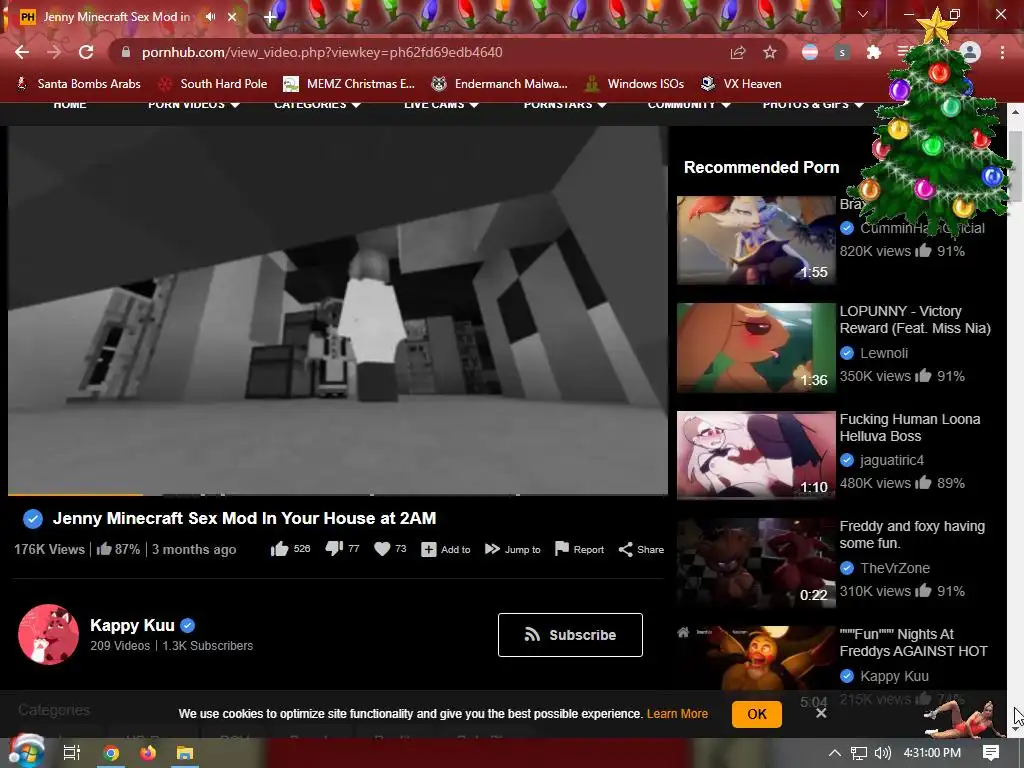Open the Windows ISOs bookmark
Image resolution: width=1024 pixels, height=768 pixels.
pos(635,84)
